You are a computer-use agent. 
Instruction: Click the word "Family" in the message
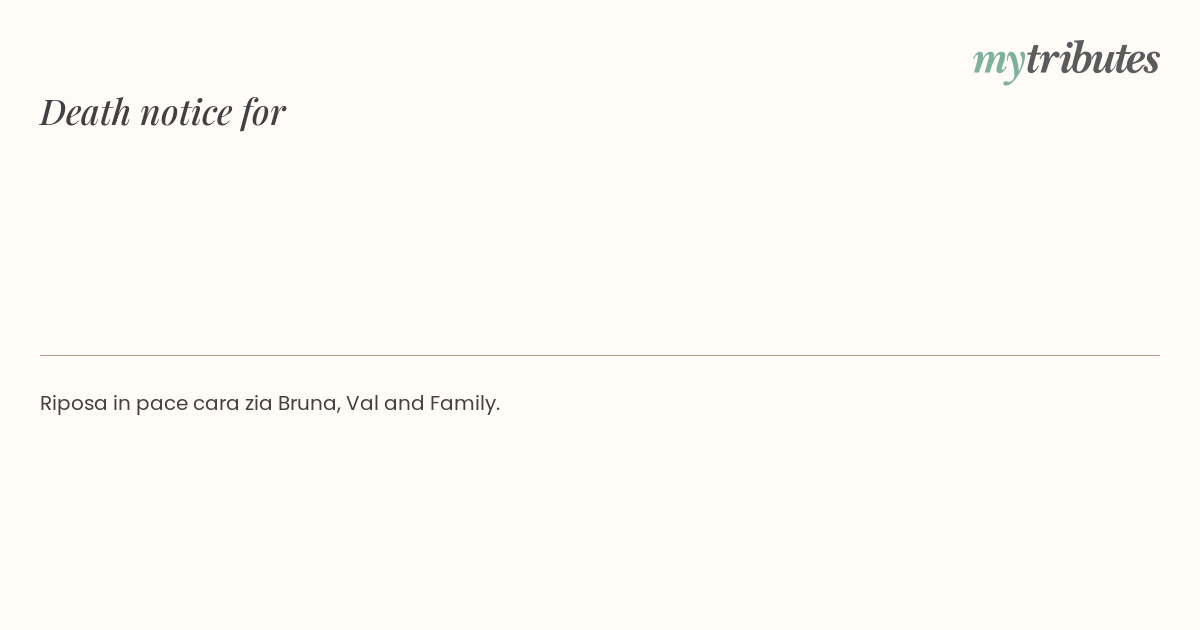pos(463,403)
